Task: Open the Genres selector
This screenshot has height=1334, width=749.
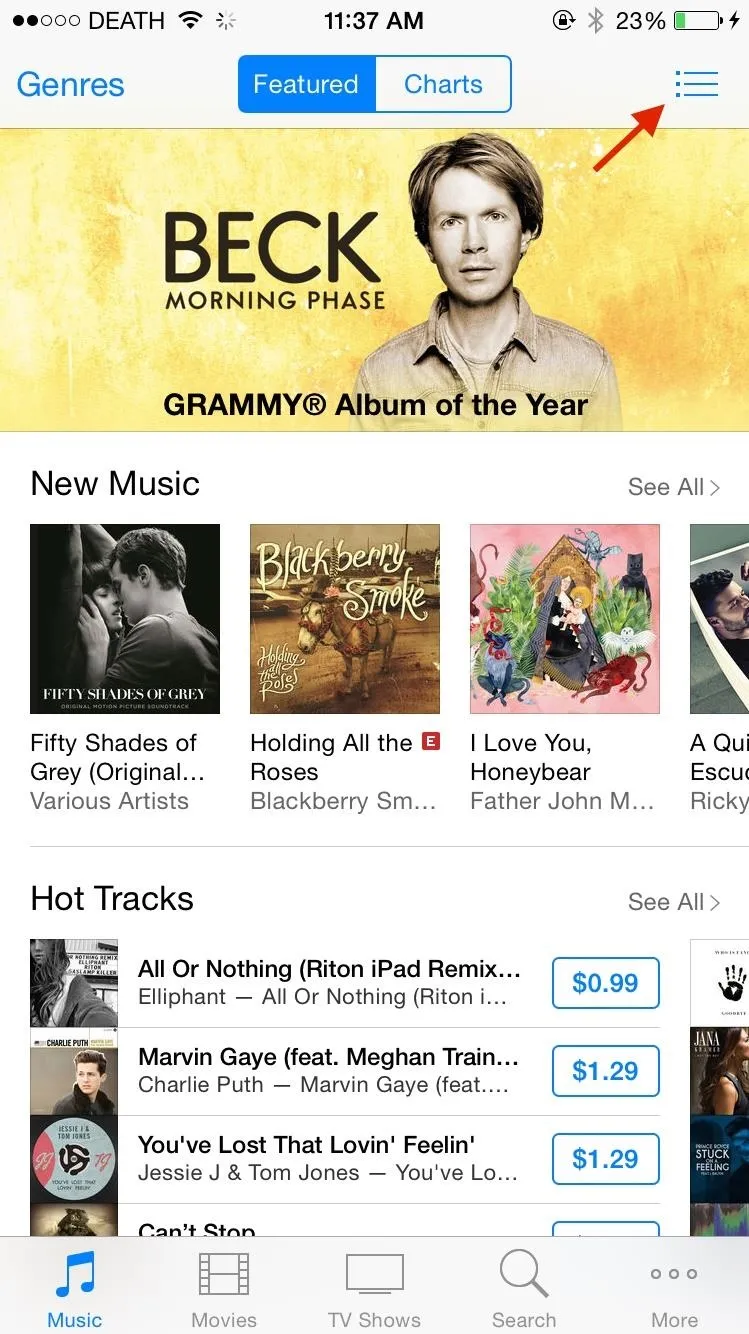Action: click(x=71, y=84)
